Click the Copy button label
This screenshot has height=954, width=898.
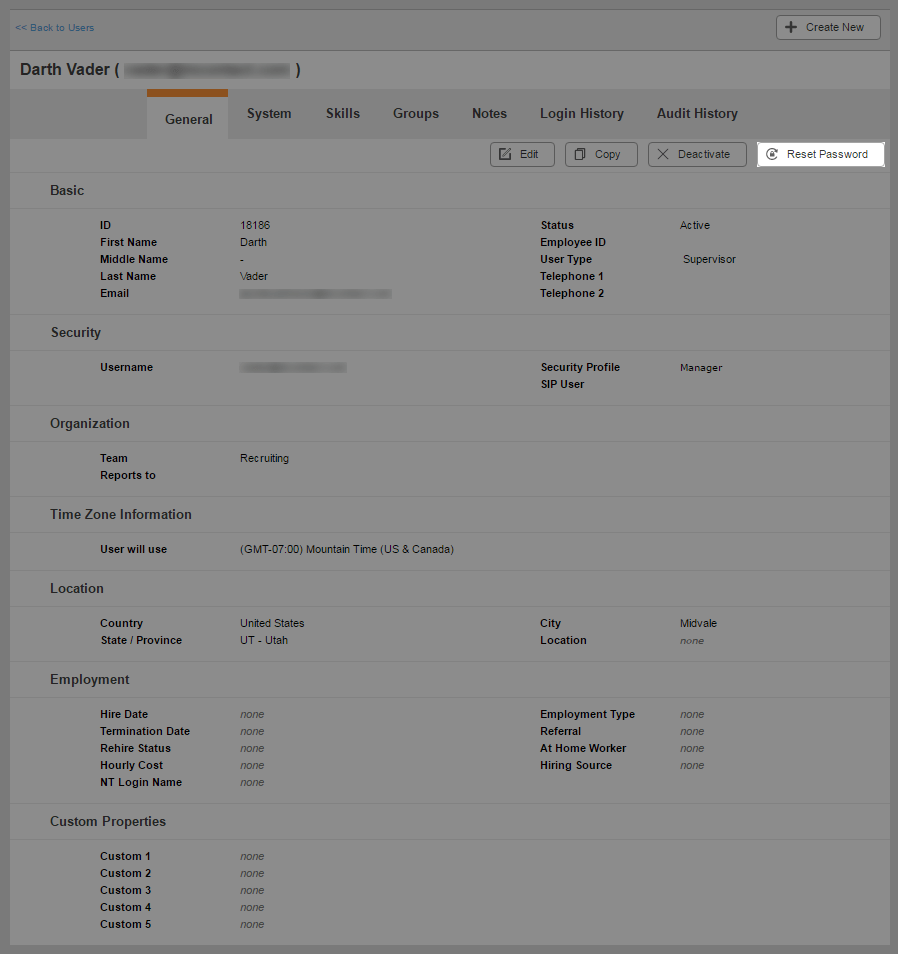(x=607, y=154)
